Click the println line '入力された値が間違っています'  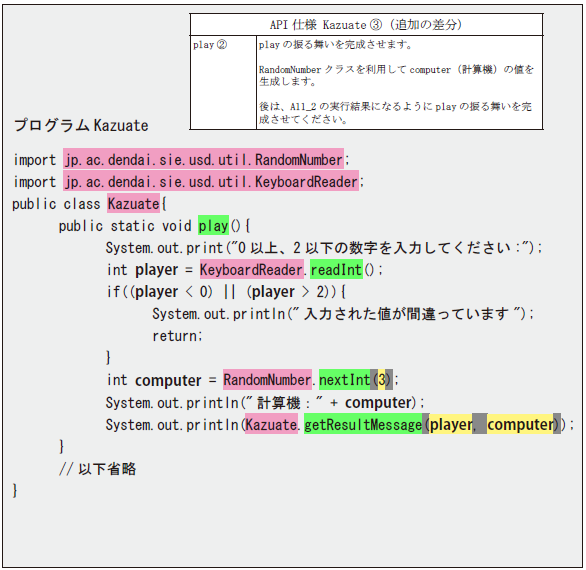(x=343, y=314)
